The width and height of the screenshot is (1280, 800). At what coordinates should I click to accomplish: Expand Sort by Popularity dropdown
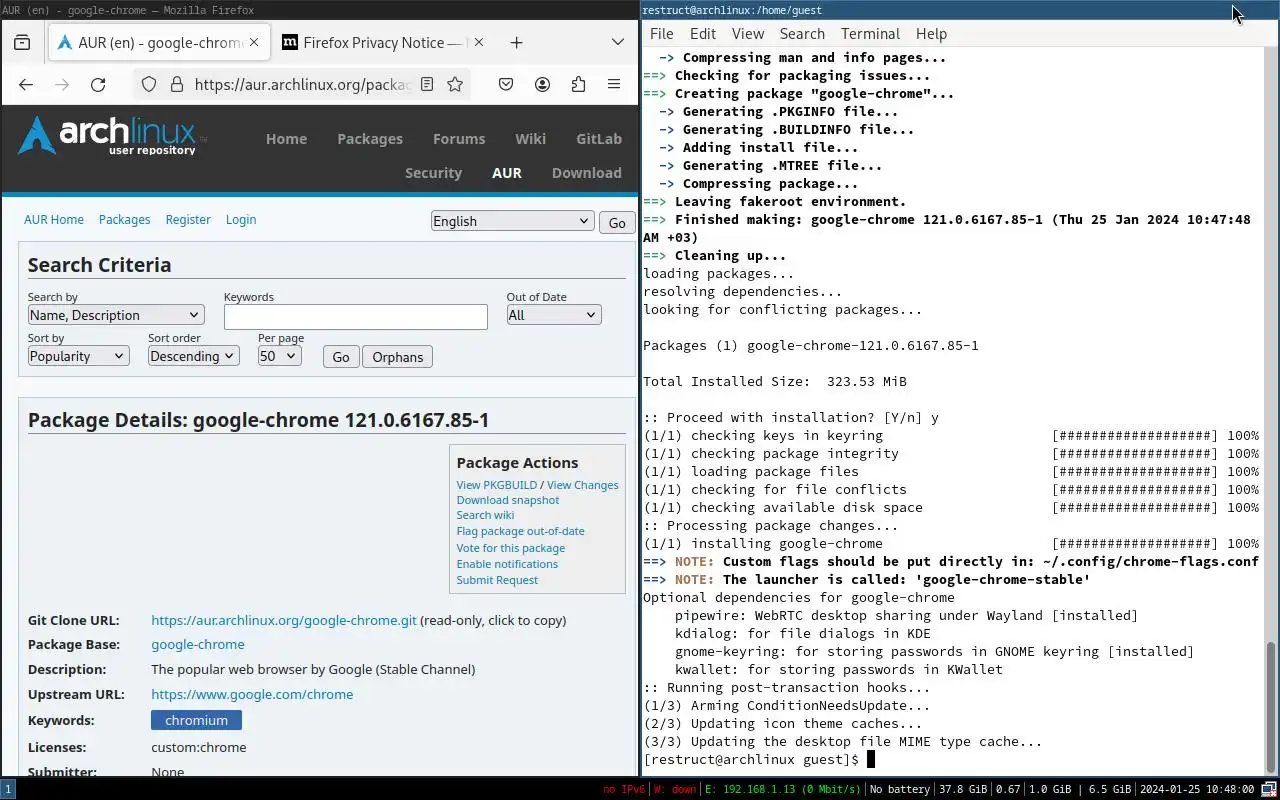point(78,356)
